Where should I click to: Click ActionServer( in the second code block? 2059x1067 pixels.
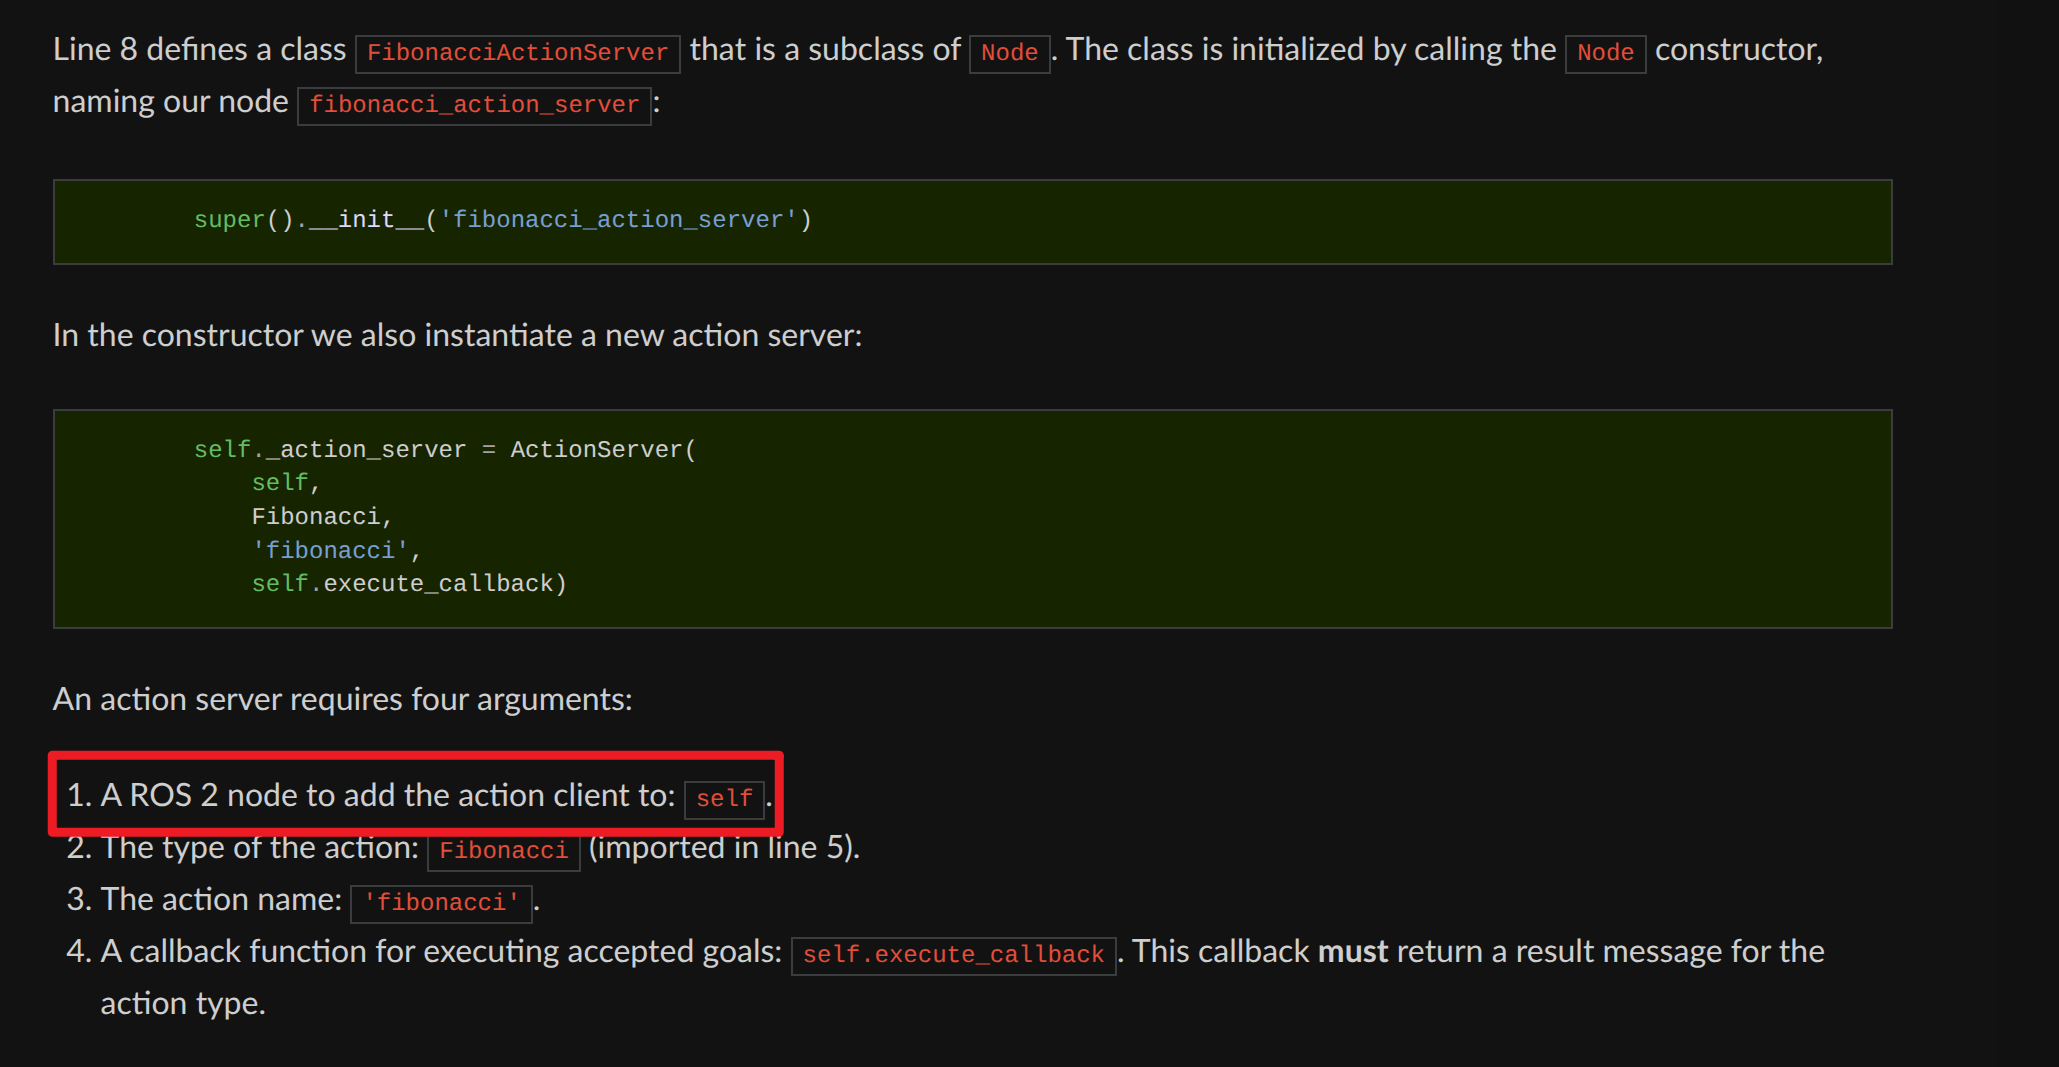tap(603, 450)
